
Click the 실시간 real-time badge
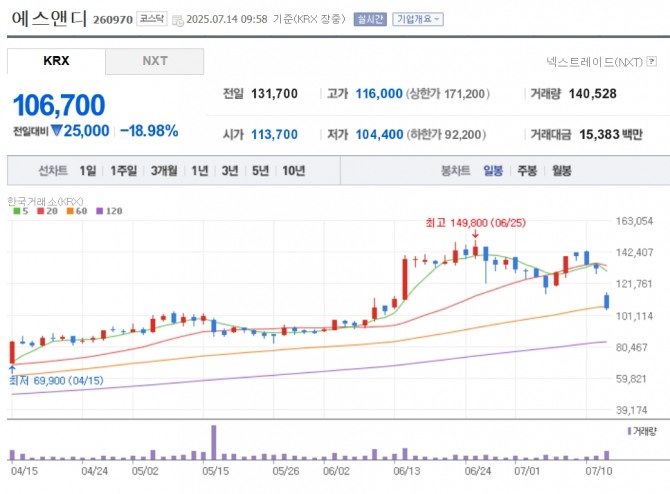(x=369, y=19)
